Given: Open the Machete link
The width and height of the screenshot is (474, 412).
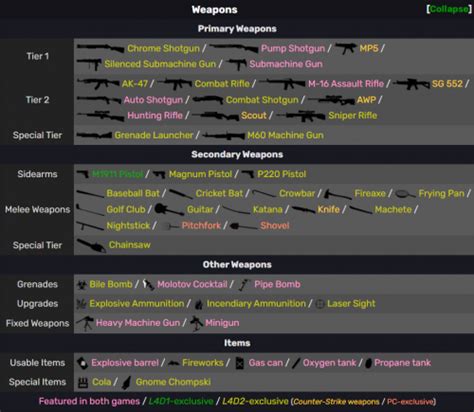Looking at the screenshot, I should [393, 210].
